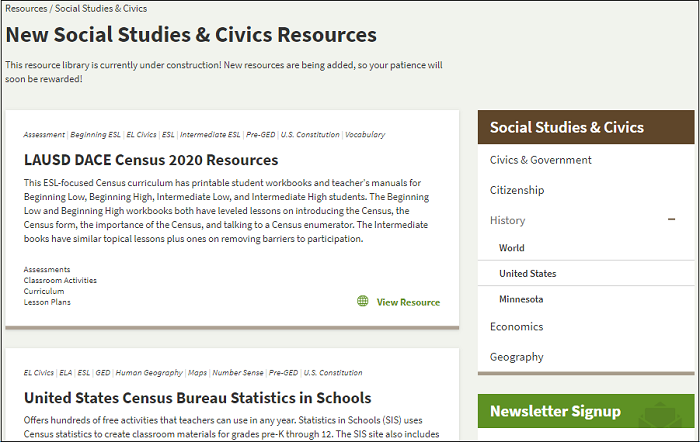
Task: Click the ELA tag on the Census Bureau card
Action: (66, 372)
